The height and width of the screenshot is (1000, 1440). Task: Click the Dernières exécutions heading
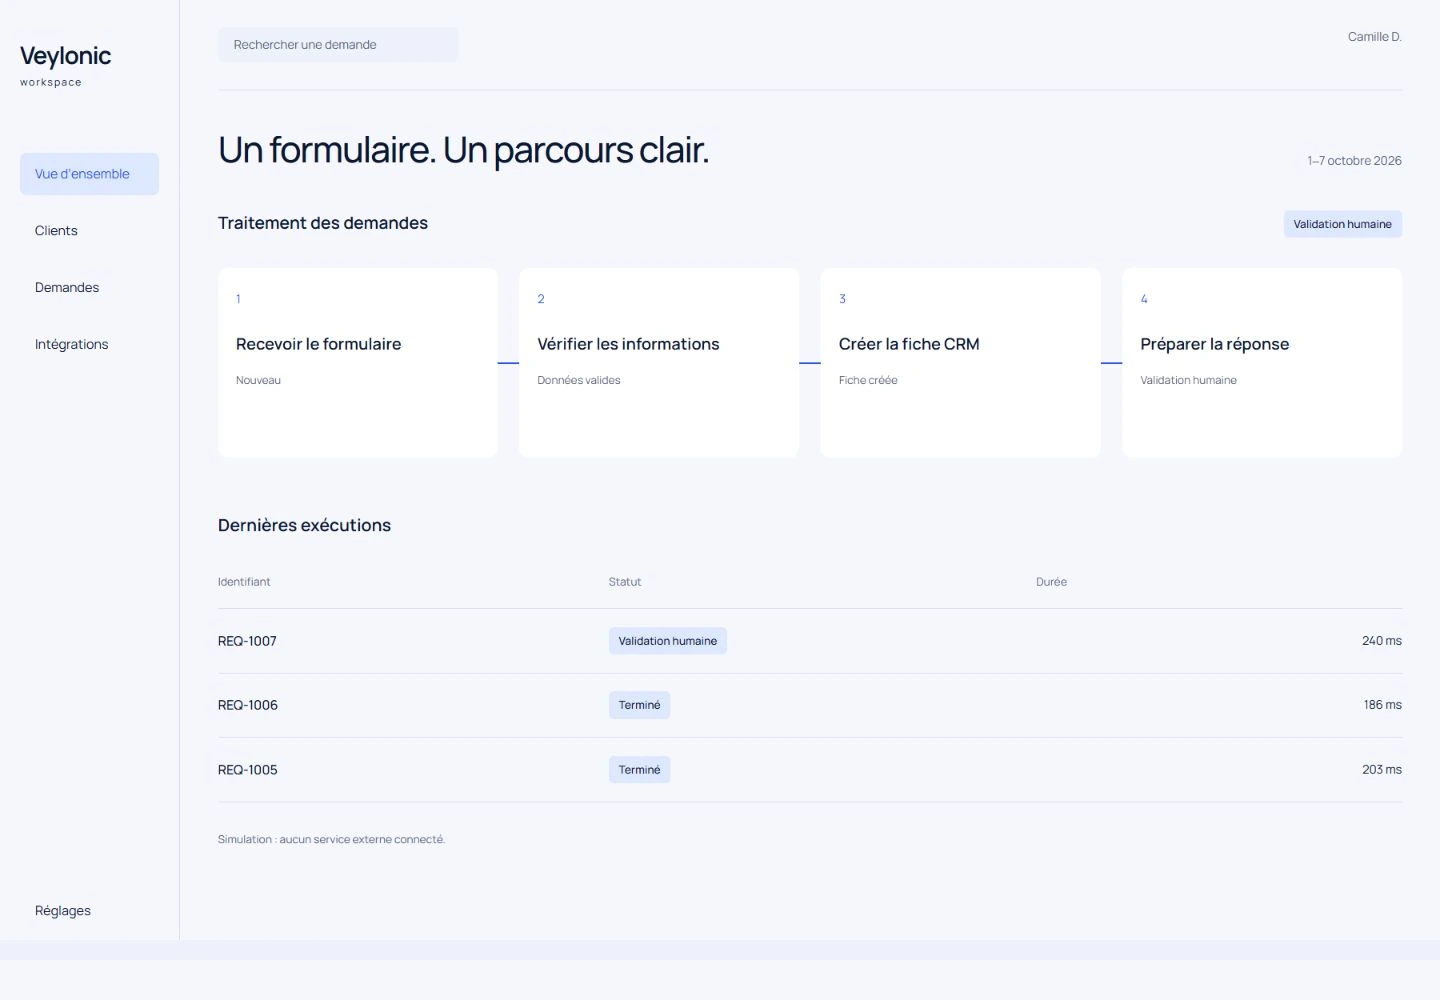coord(304,525)
